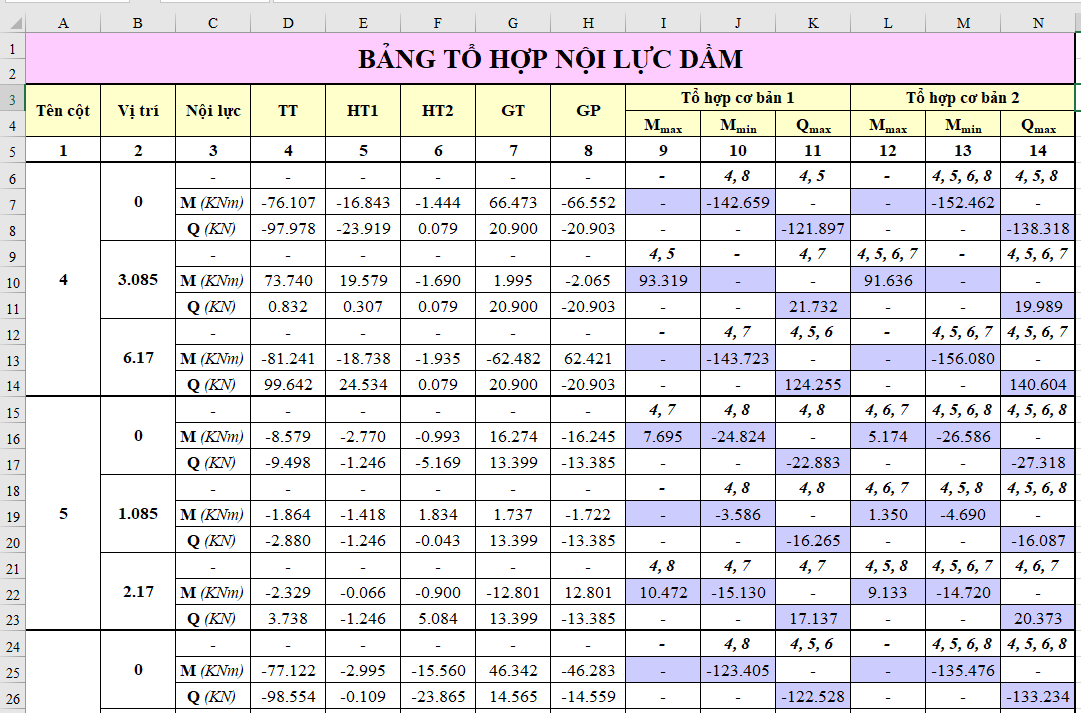Viewport: 1081px width, 713px height.
Task: Select cell with value 140.604
Action: [1038, 384]
